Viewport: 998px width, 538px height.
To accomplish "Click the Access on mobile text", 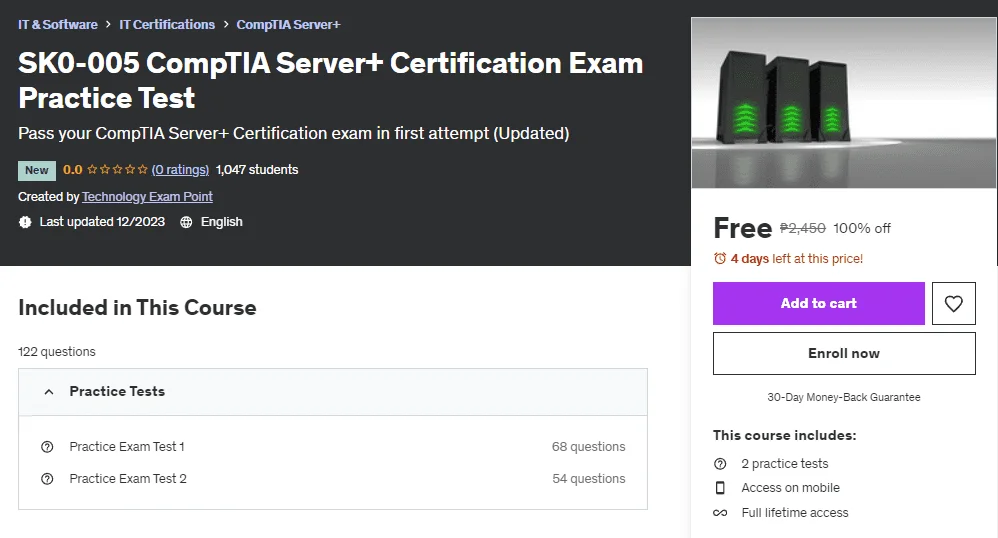I will coord(791,488).
